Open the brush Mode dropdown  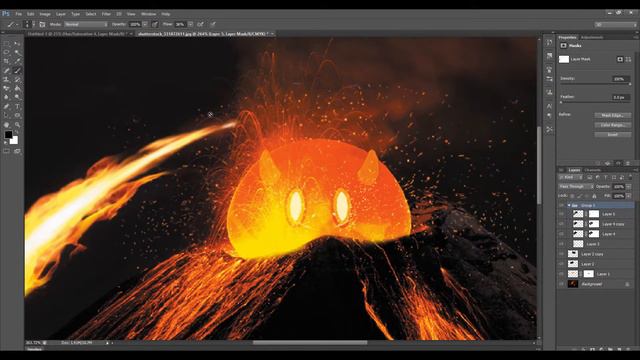(86, 24)
